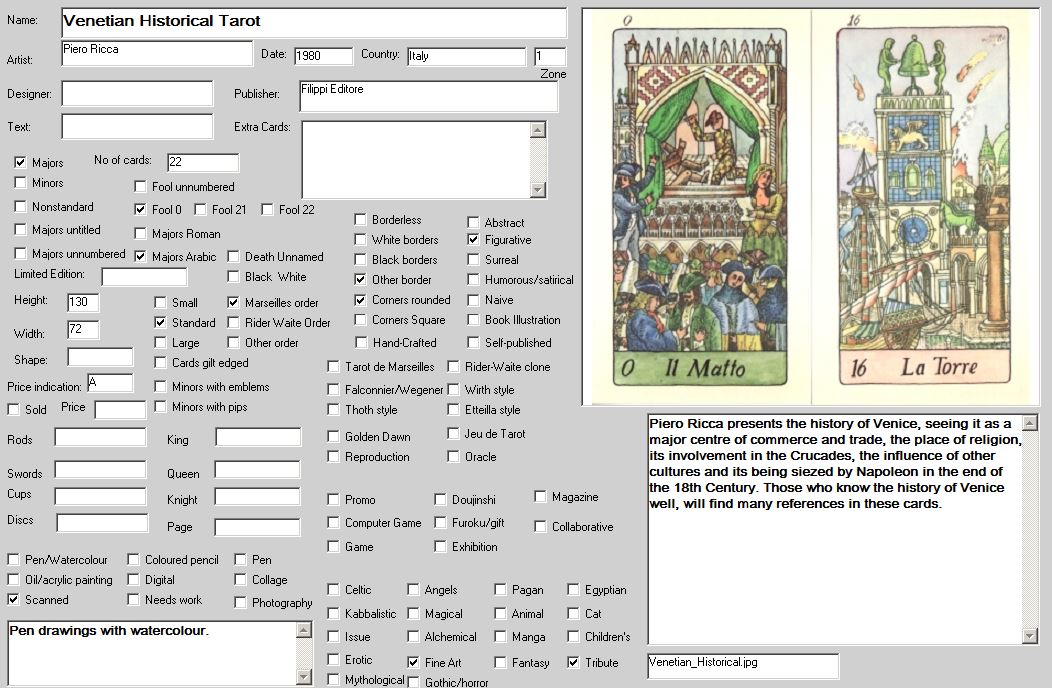This screenshot has width=1052, height=688.
Task: Mark the deck as Sold
Action: [x=14, y=409]
